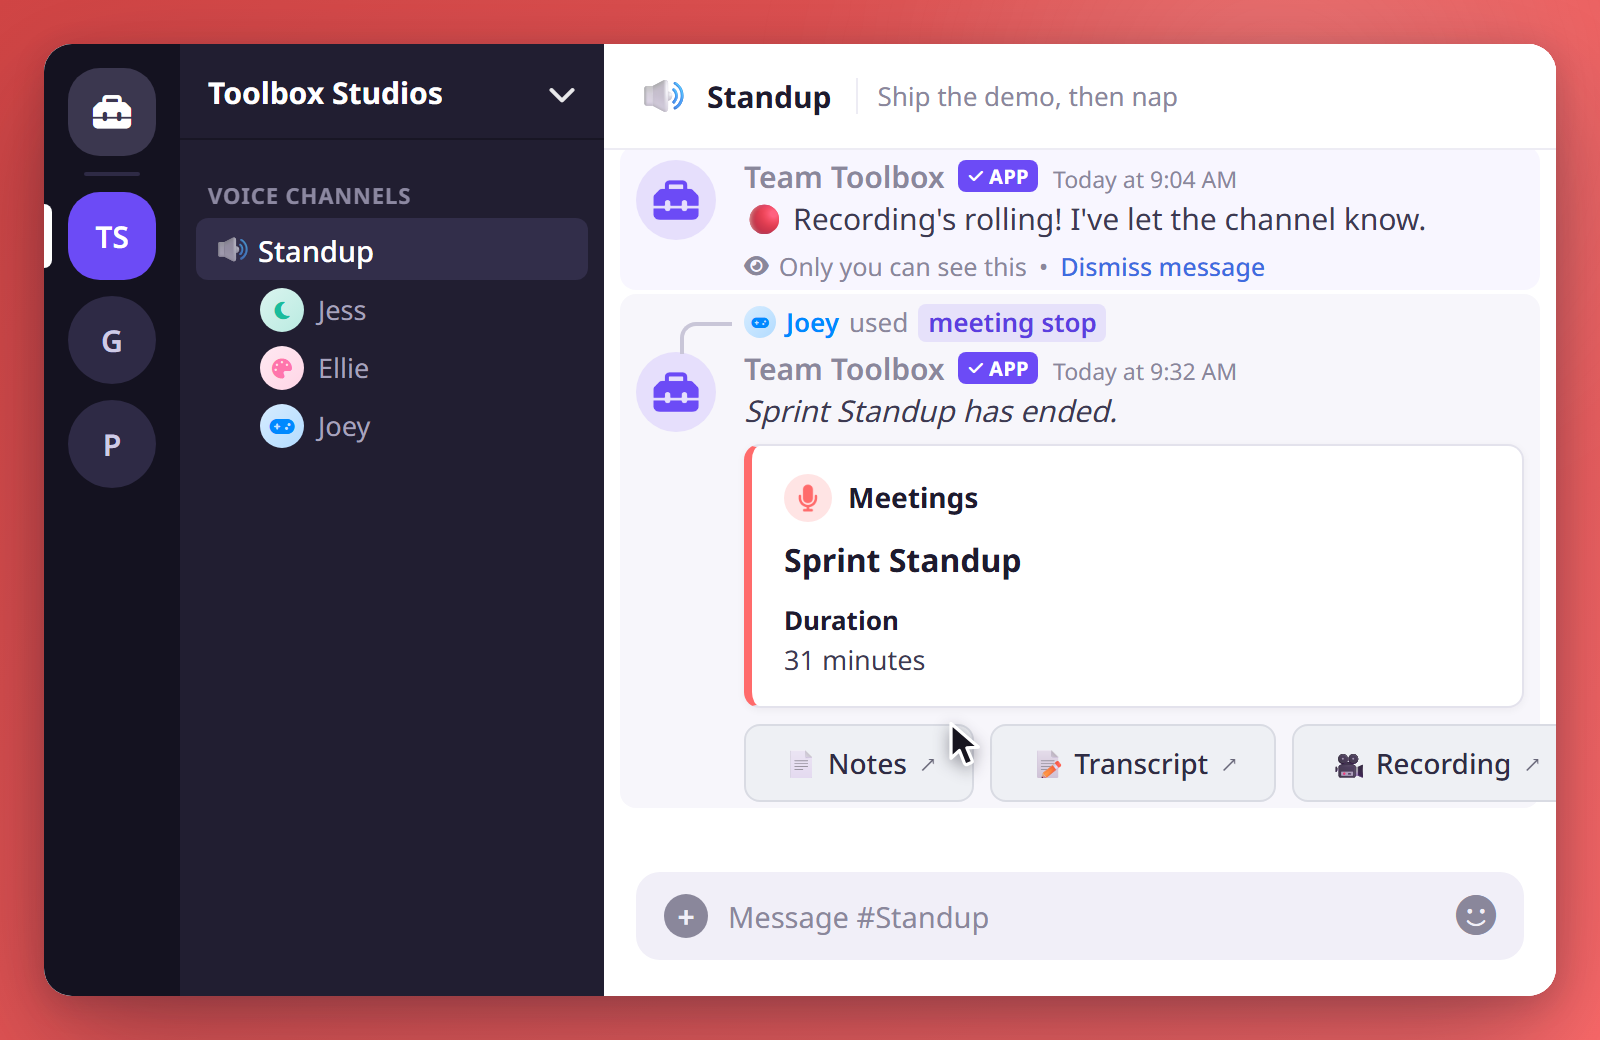
Task: Click the VOICE CHANNELS category header
Action: click(x=309, y=196)
